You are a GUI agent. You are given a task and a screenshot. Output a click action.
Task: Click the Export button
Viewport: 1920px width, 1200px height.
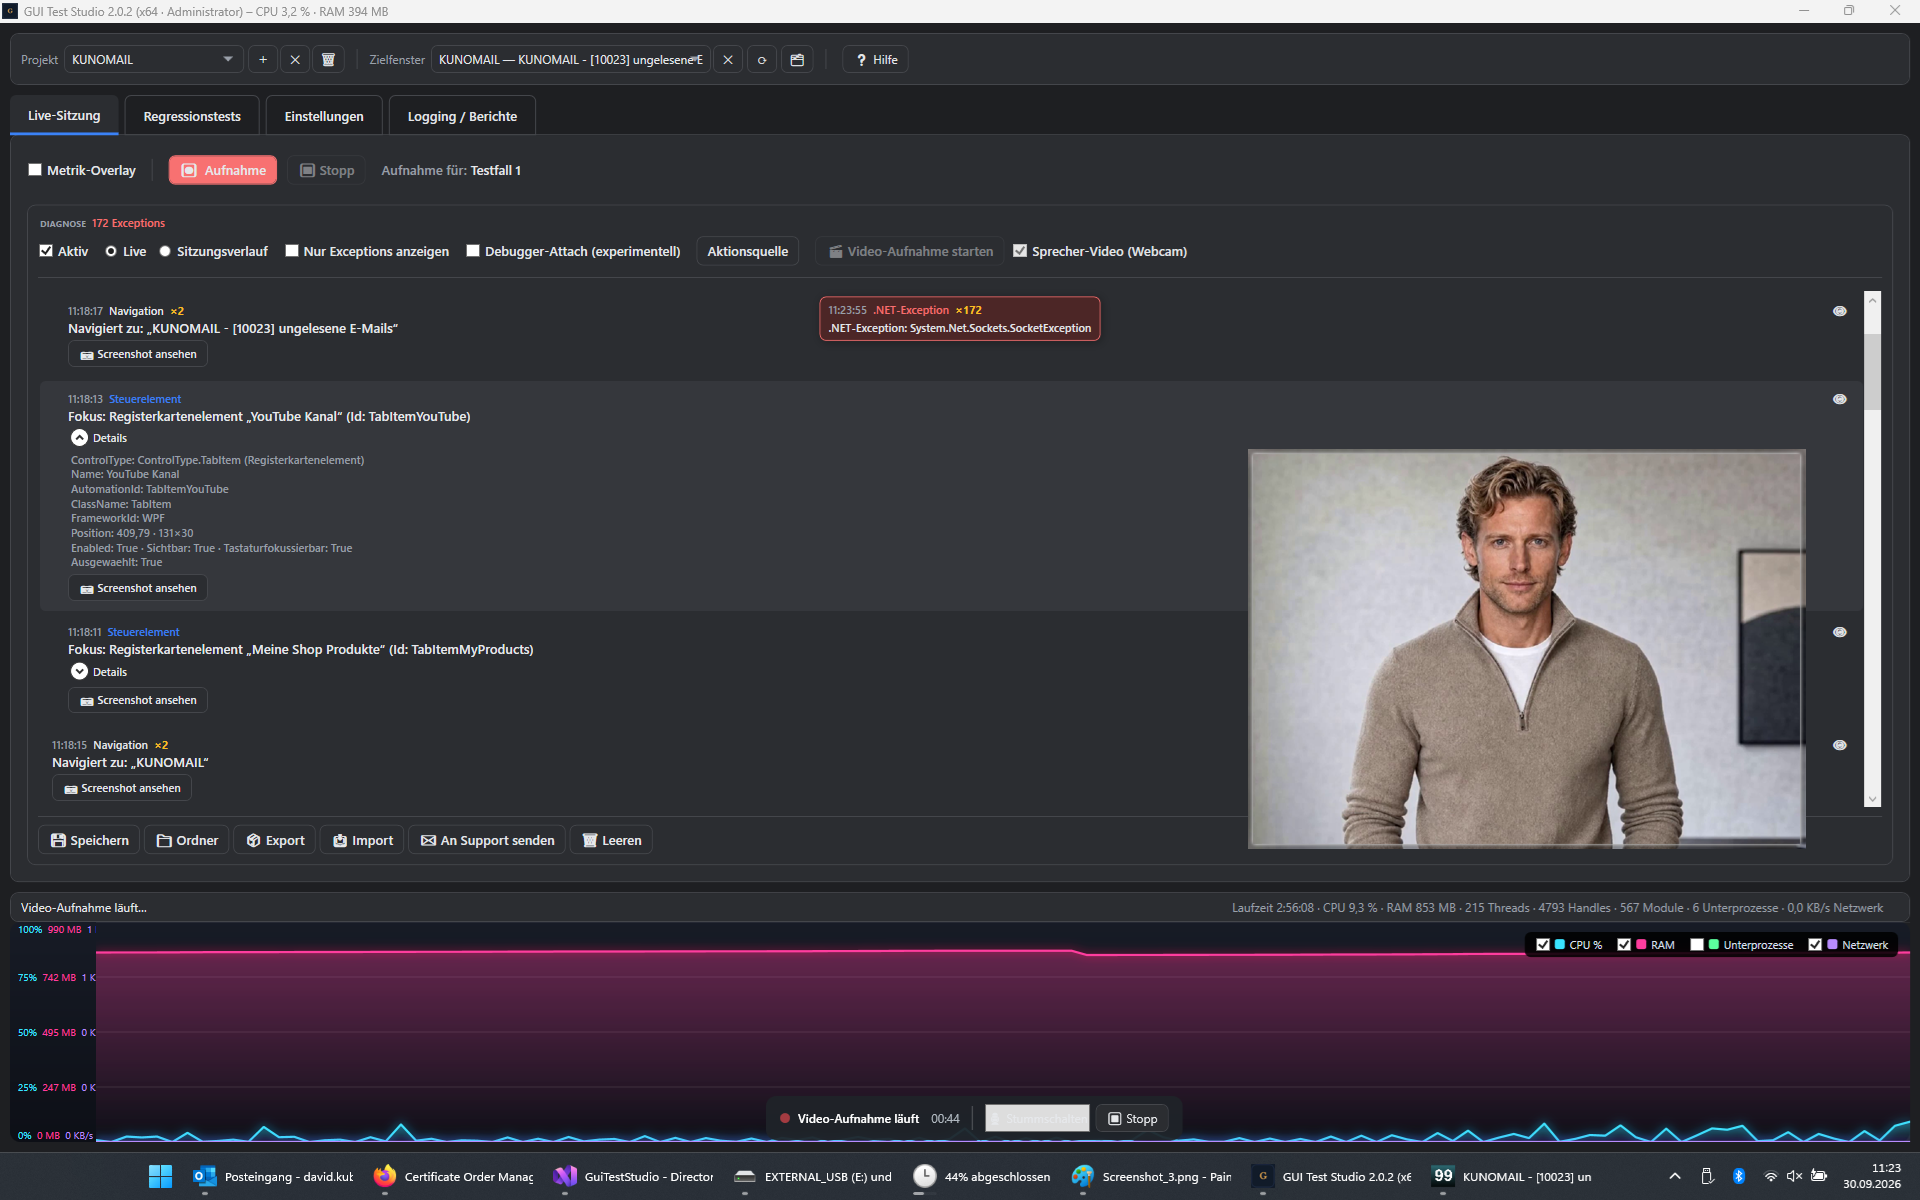click(275, 840)
